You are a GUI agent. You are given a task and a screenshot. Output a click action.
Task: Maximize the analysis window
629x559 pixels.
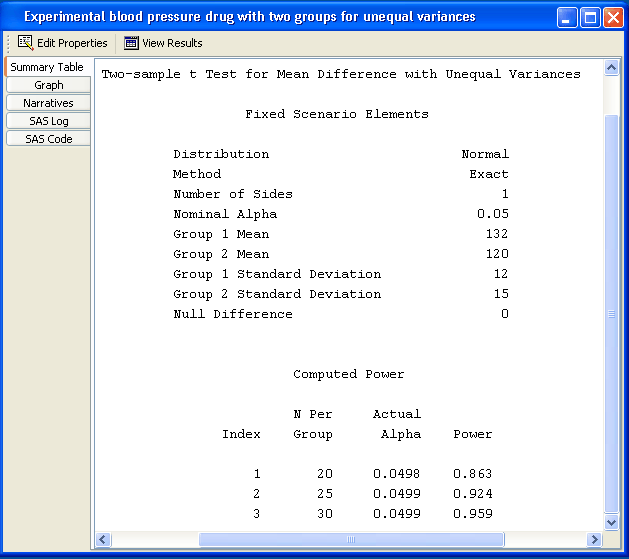(x=590, y=17)
